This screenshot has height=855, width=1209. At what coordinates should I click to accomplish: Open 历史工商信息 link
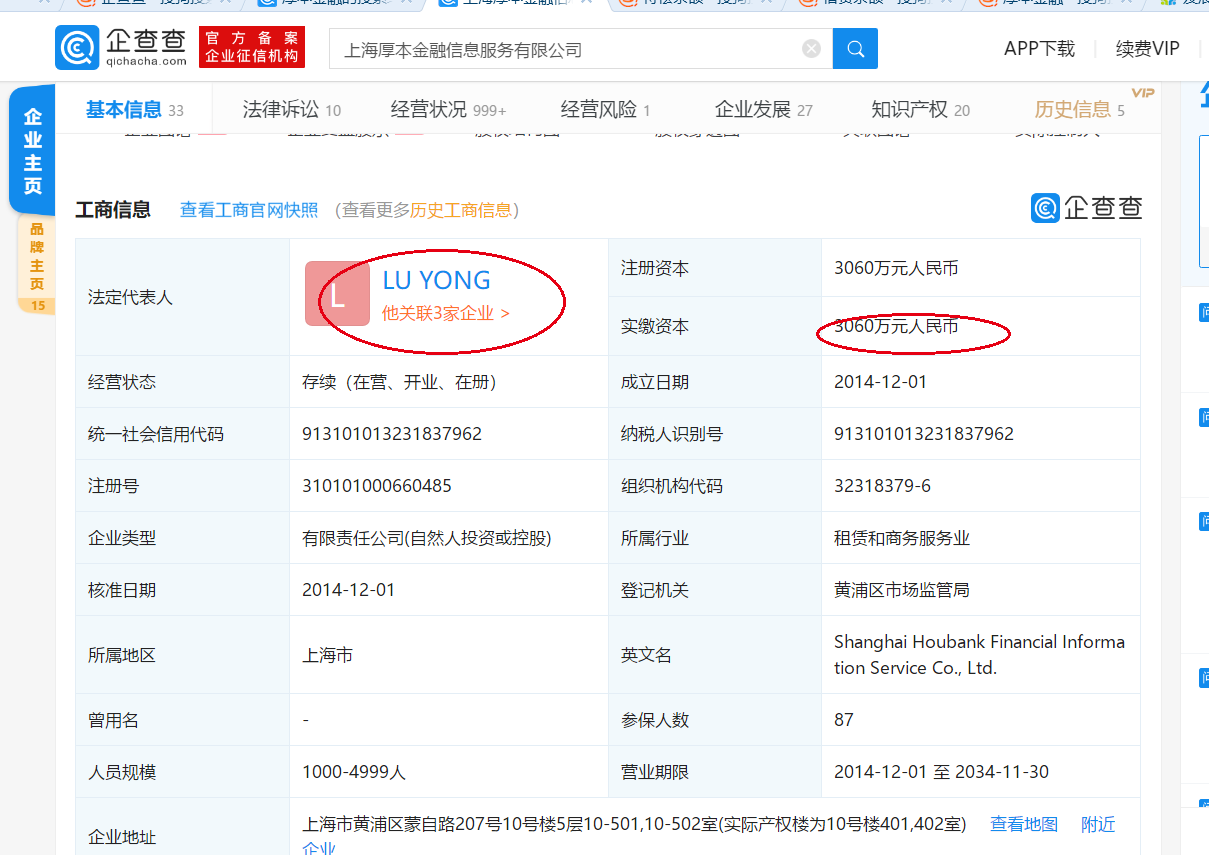coord(461,210)
